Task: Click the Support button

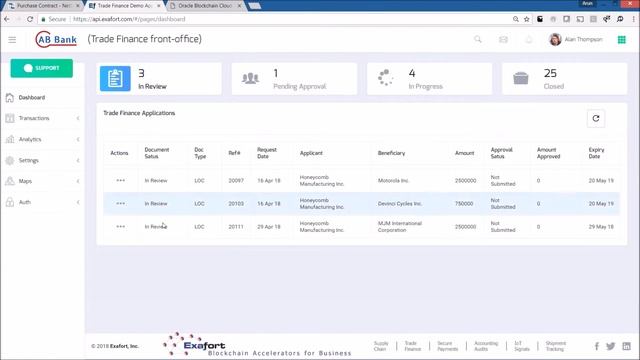Action: point(42,68)
